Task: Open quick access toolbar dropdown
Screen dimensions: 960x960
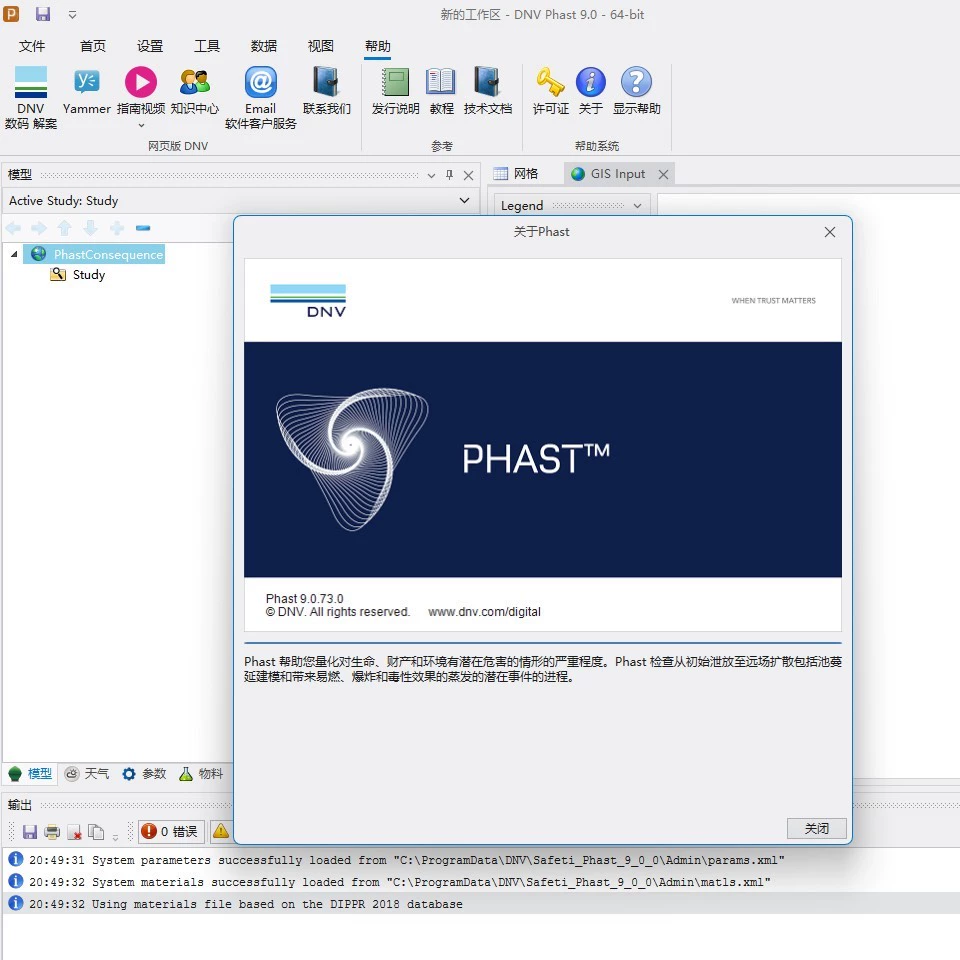Action: pos(72,15)
